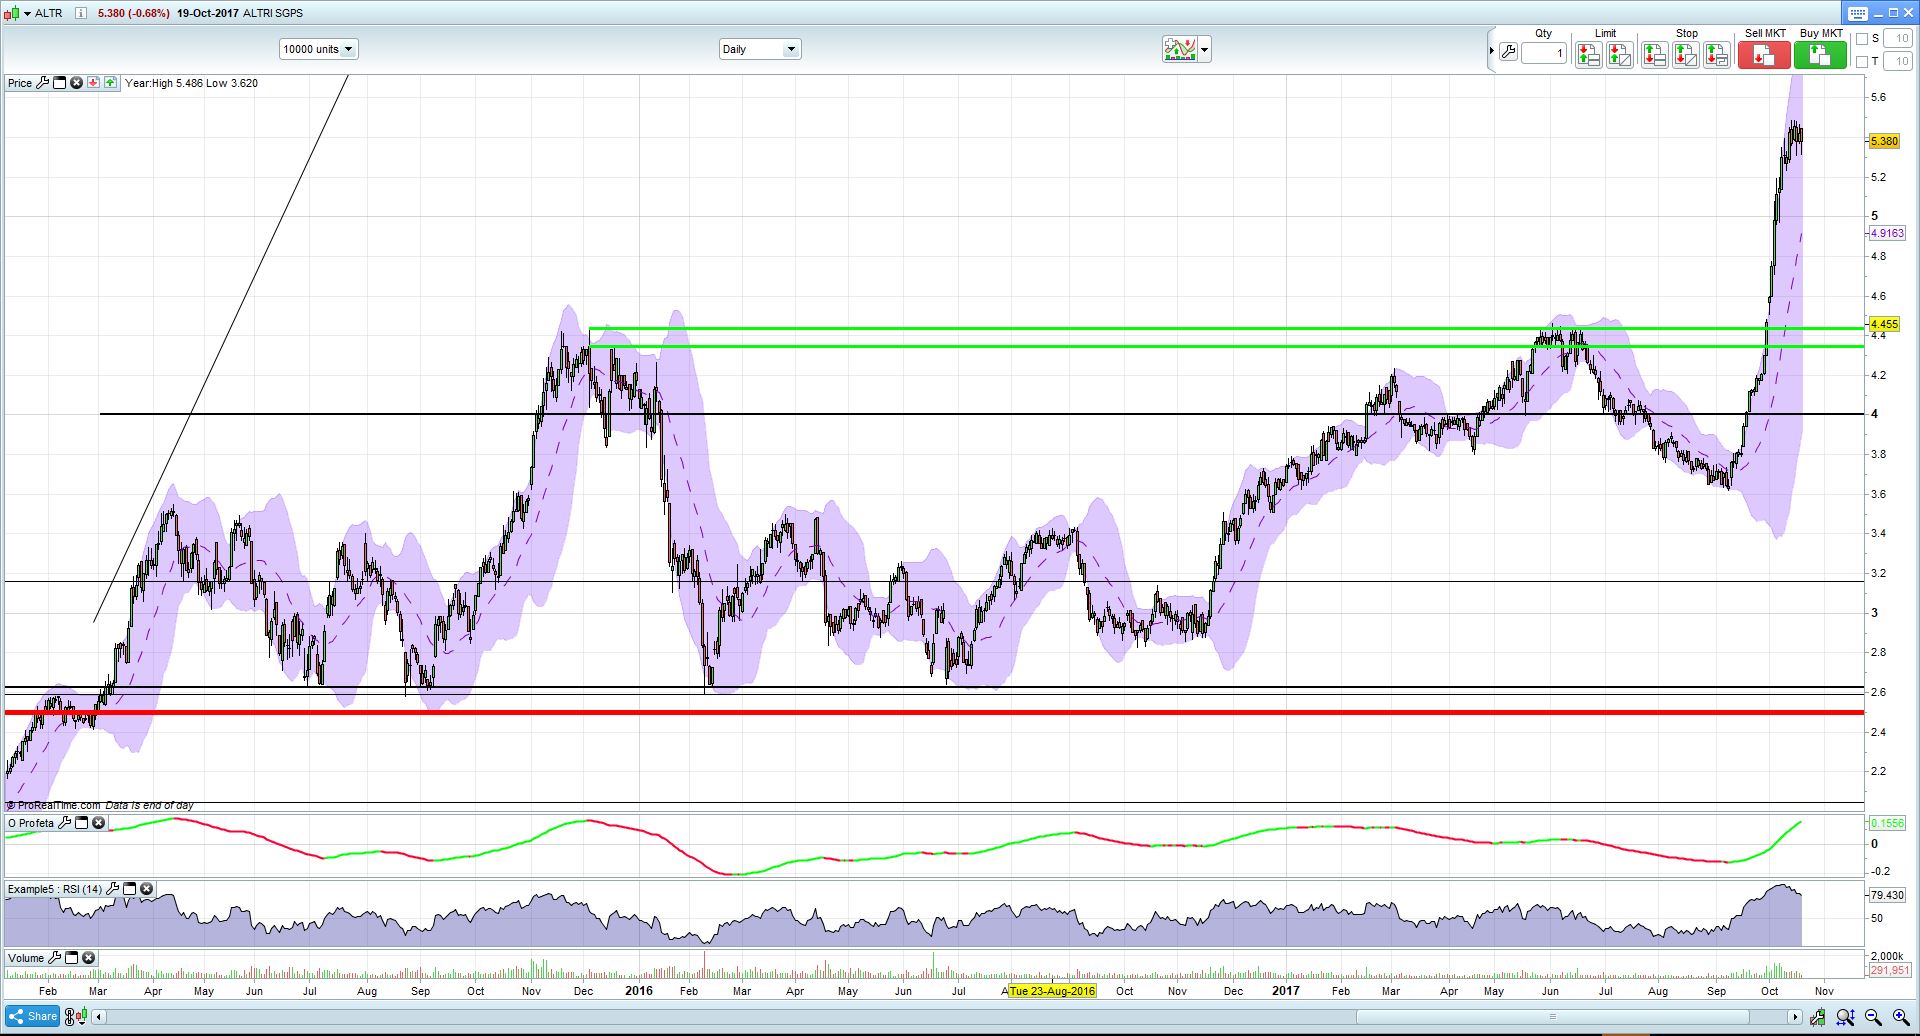Open Price panel settings wrench
This screenshot has height=1036, width=1920.
click(x=42, y=83)
